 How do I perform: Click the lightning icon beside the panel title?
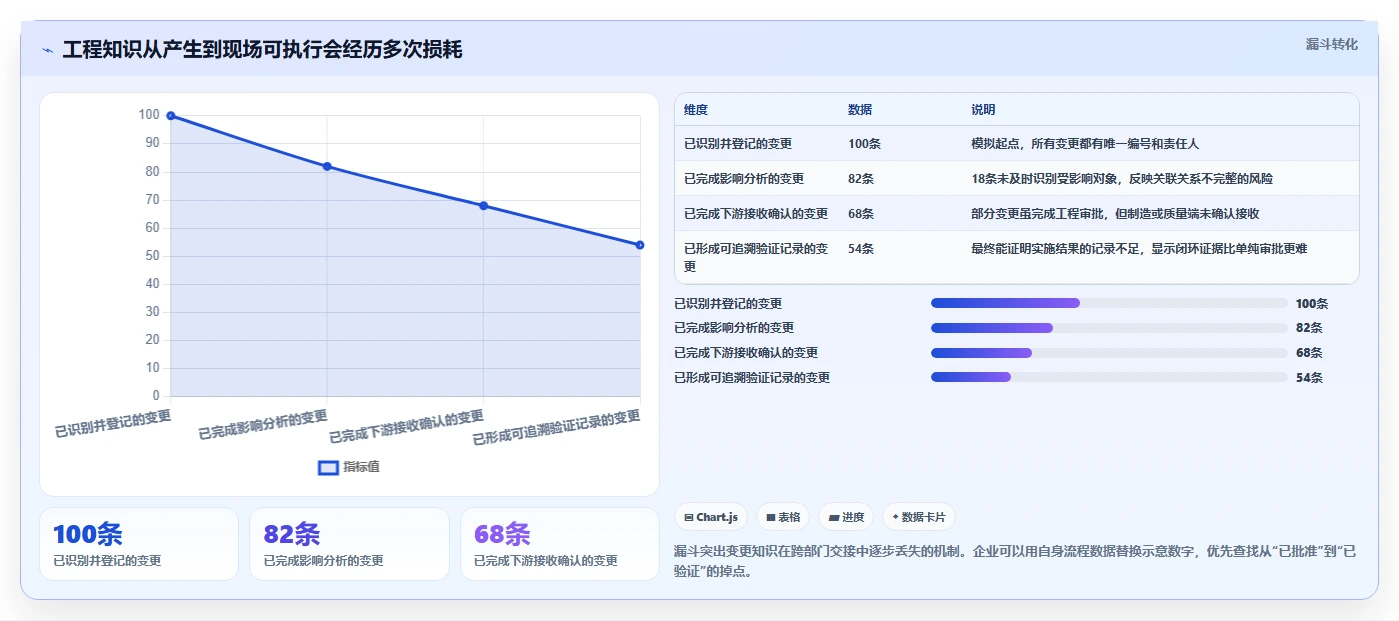coord(47,50)
